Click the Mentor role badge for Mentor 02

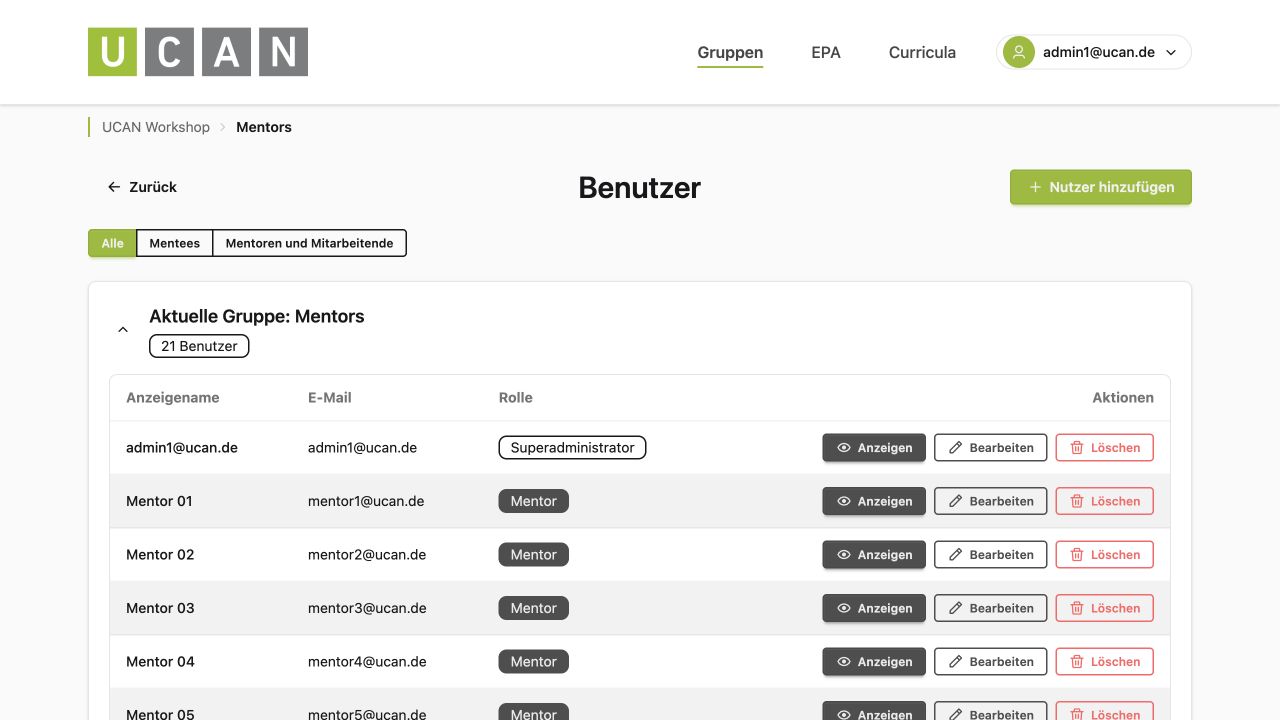(x=534, y=555)
